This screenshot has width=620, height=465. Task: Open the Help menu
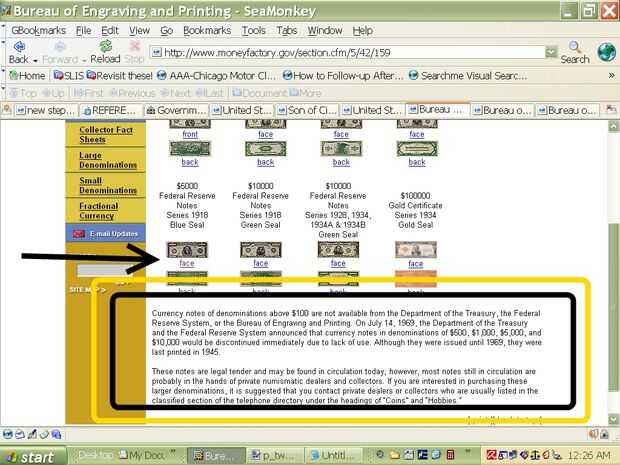point(363,30)
